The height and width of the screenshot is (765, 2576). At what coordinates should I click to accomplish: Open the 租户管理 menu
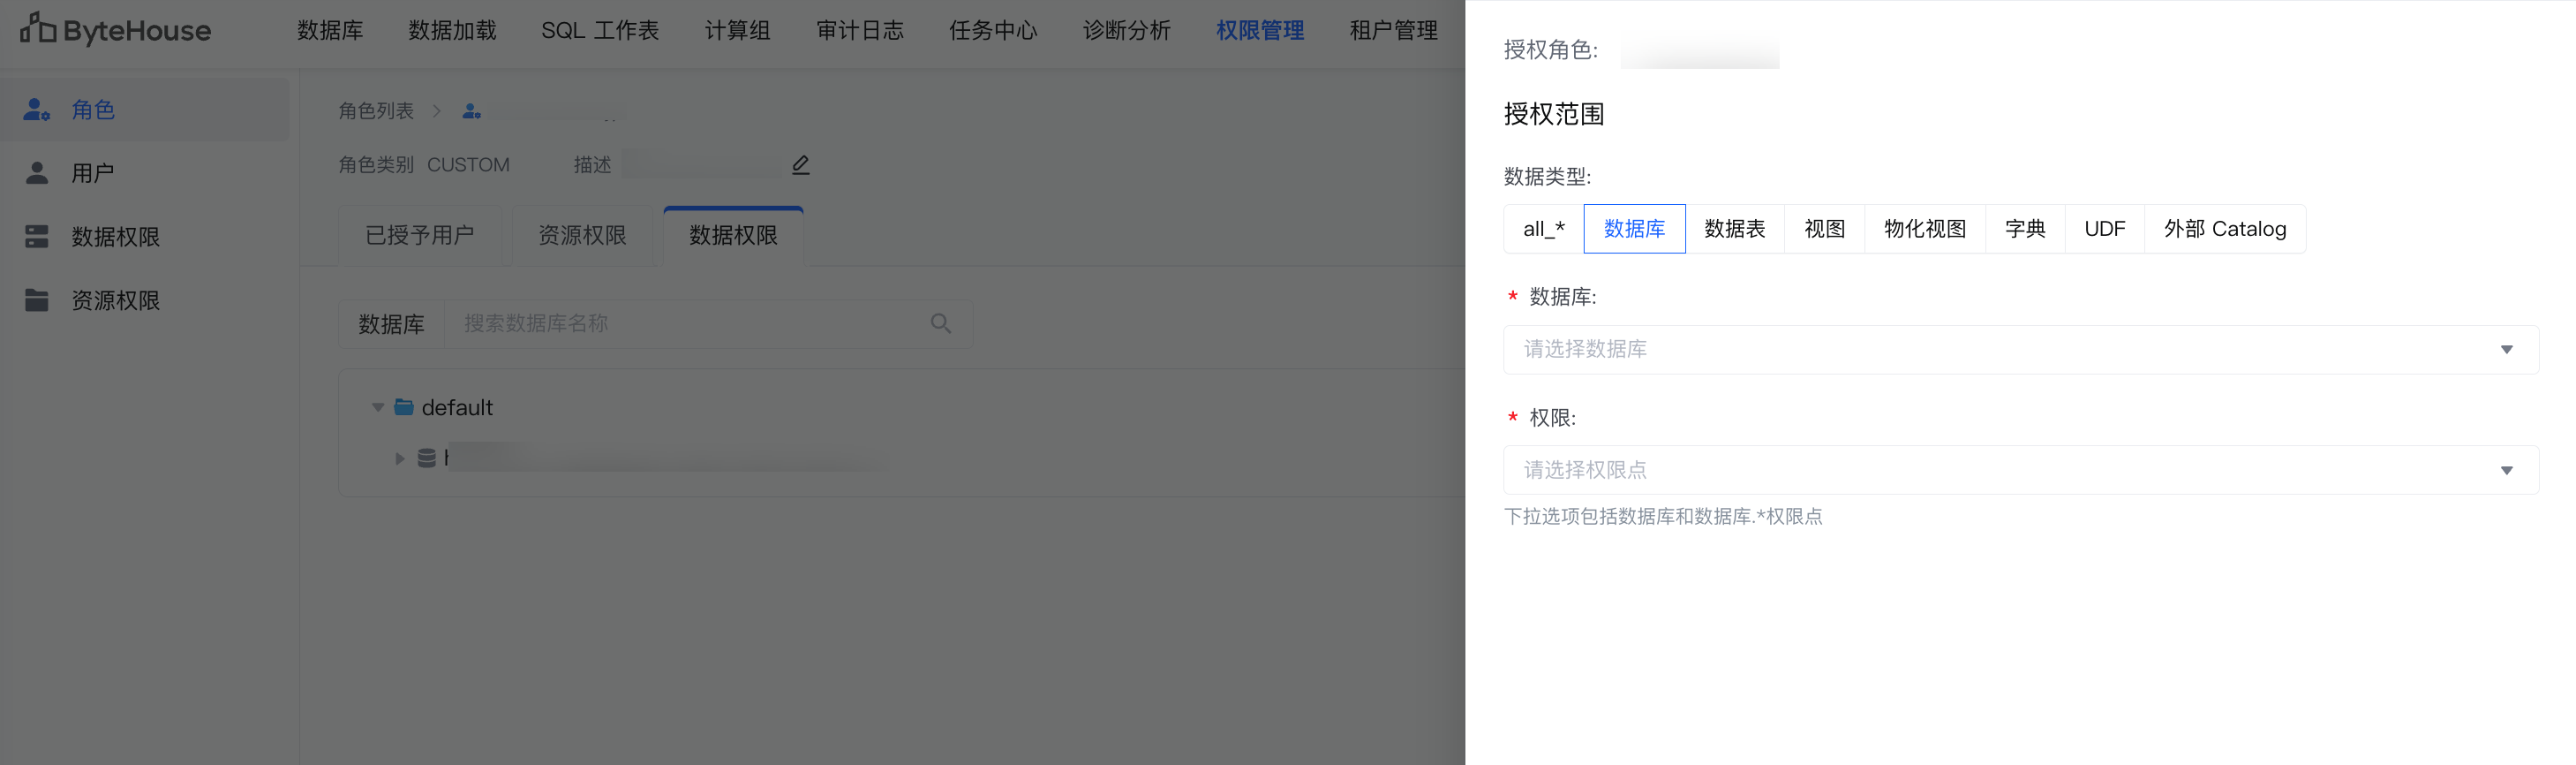[1393, 31]
